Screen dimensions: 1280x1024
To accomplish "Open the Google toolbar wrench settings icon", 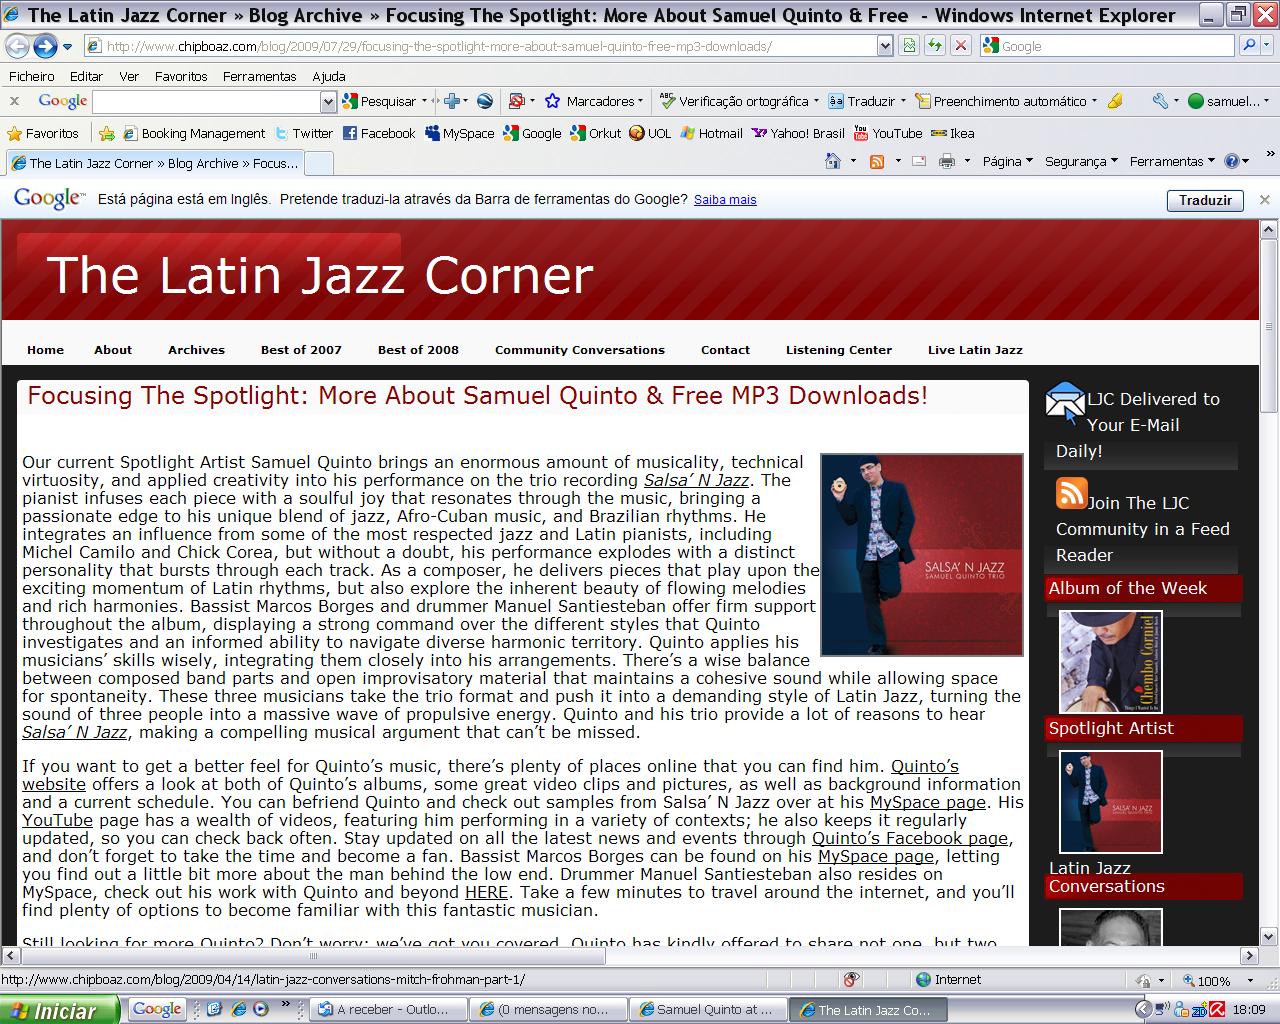I will coord(1160,101).
